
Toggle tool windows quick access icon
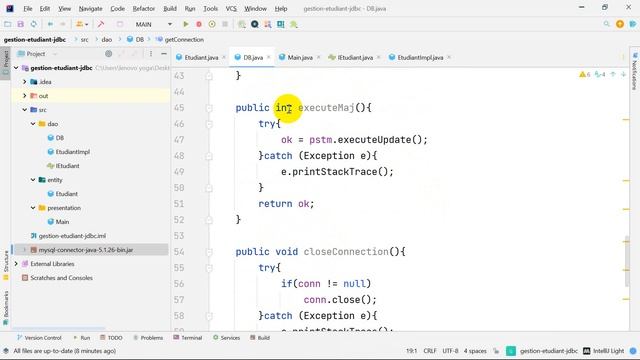[6, 351]
